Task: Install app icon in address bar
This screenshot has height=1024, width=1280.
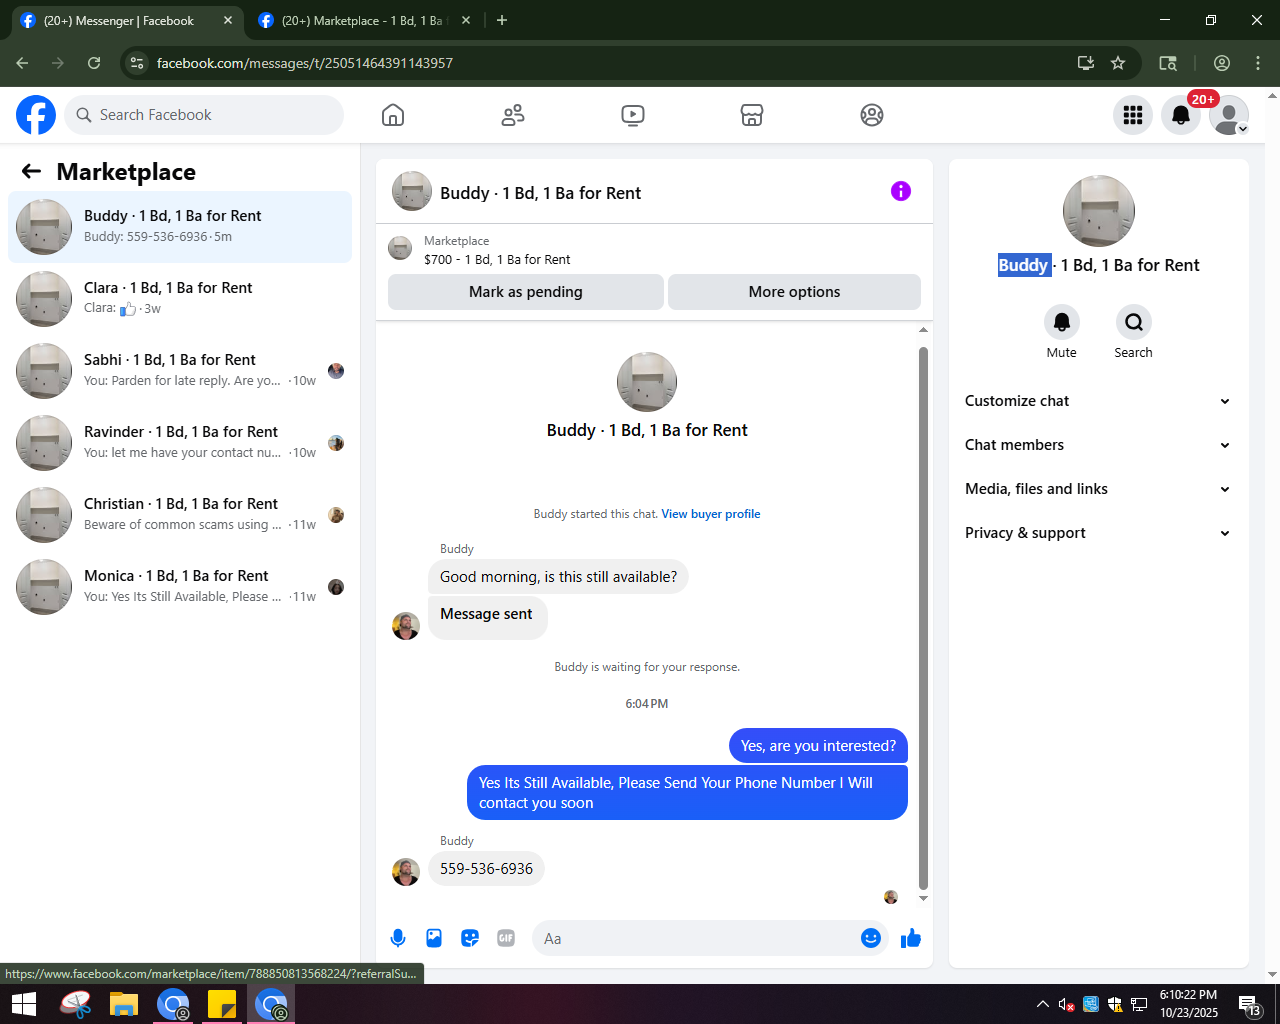Action: point(1086,63)
